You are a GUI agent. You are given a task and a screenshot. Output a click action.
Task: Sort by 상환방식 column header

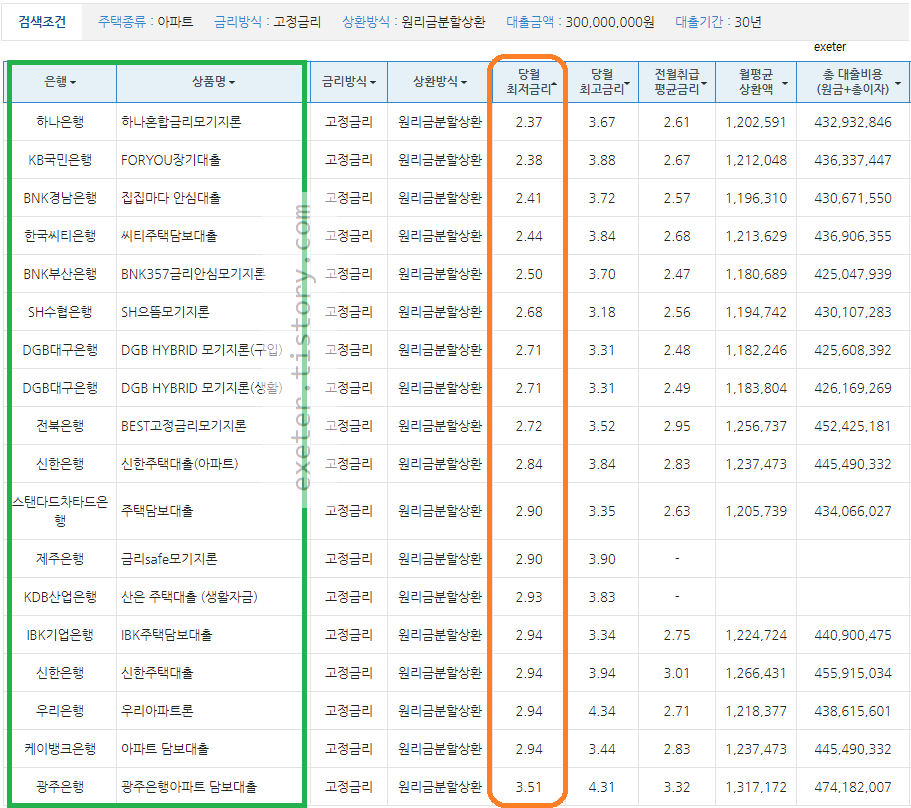click(440, 82)
